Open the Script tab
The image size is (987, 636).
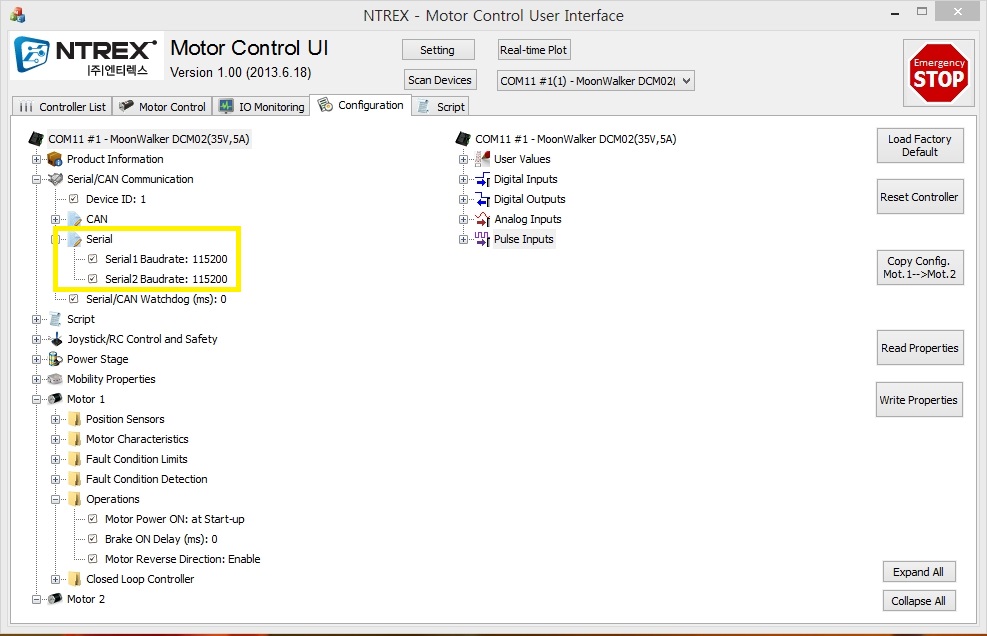[441, 107]
